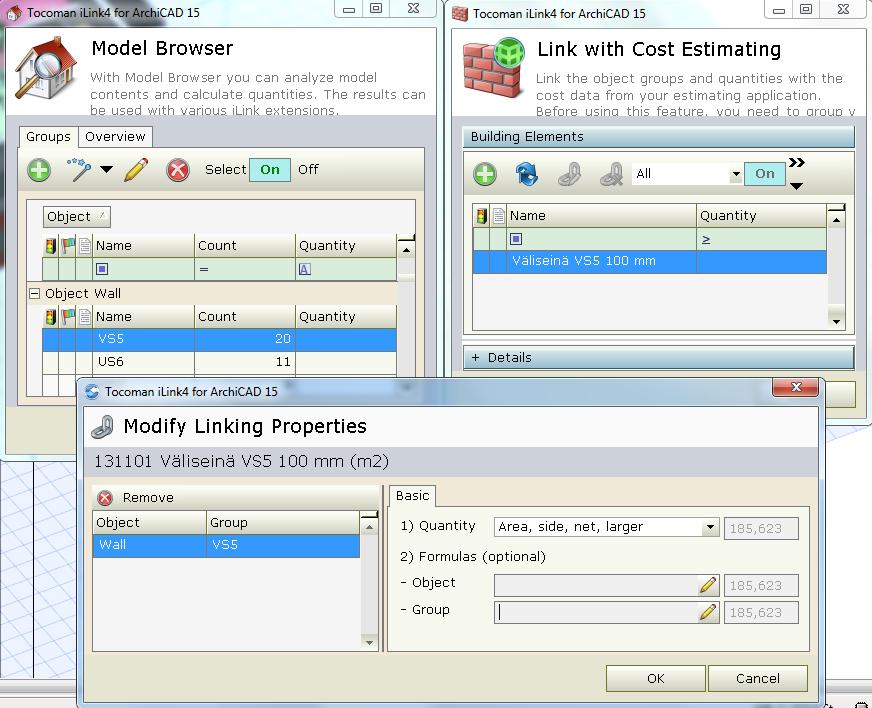Click the equals filter in Count column

(204, 269)
